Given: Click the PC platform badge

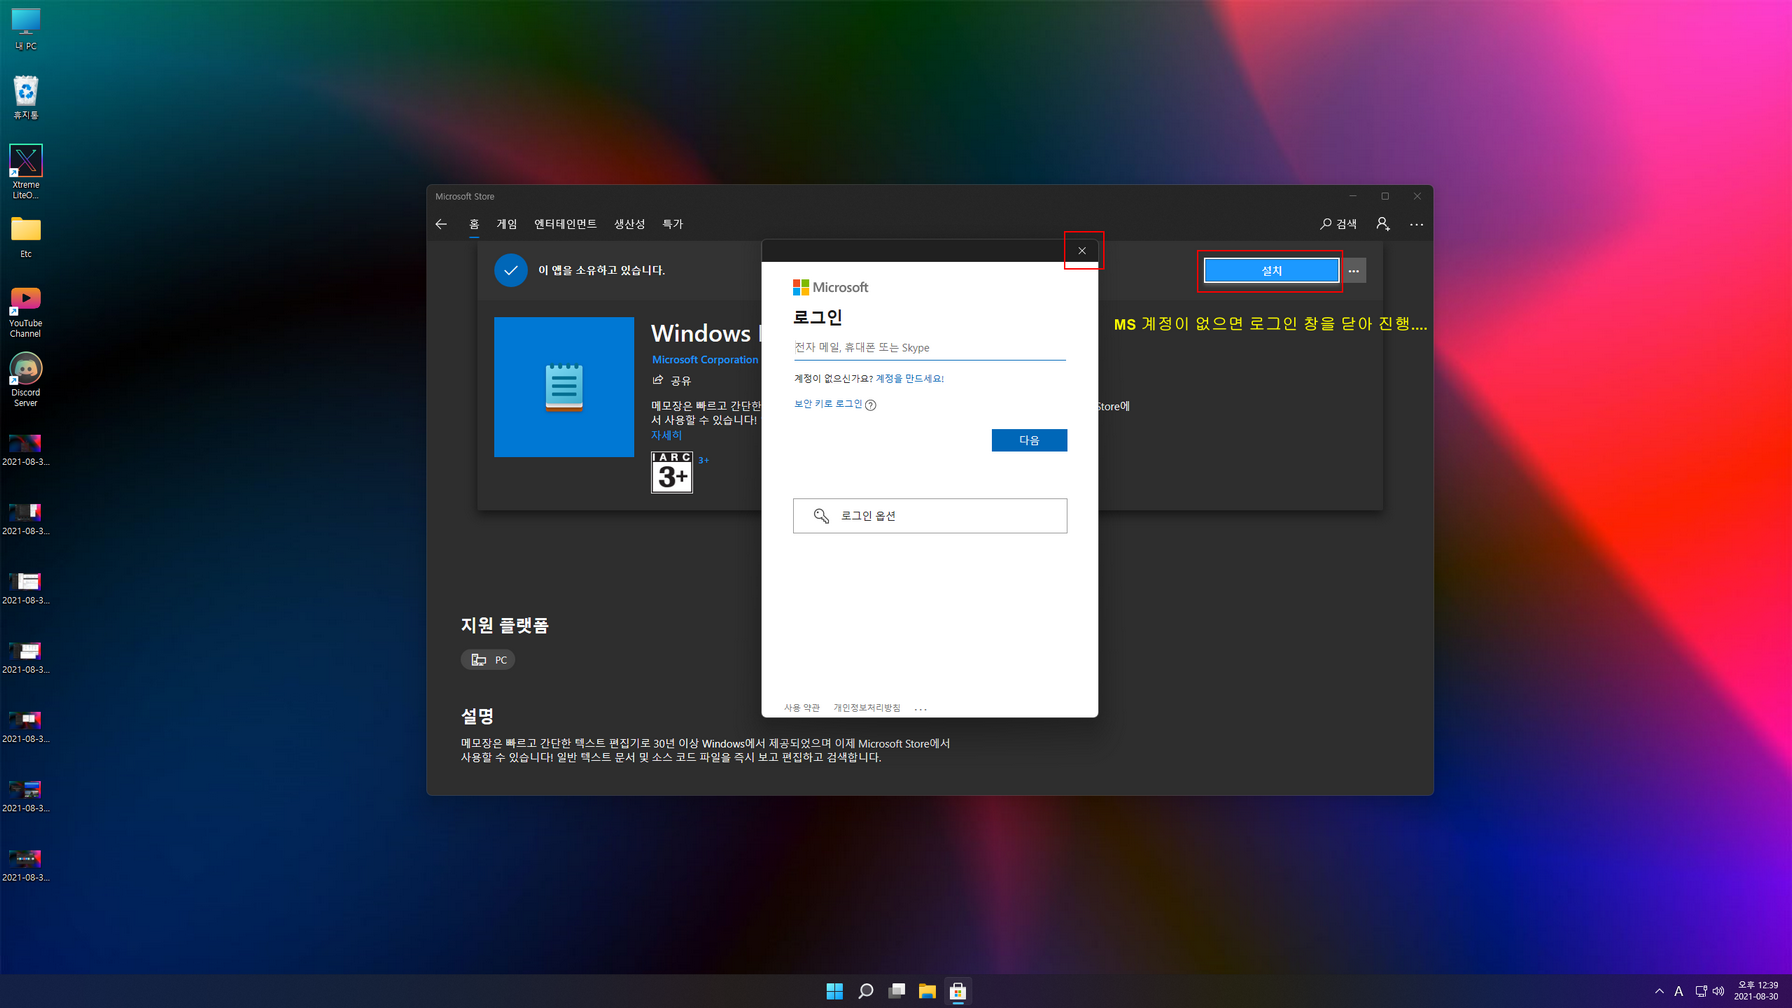Looking at the screenshot, I should pos(488,660).
